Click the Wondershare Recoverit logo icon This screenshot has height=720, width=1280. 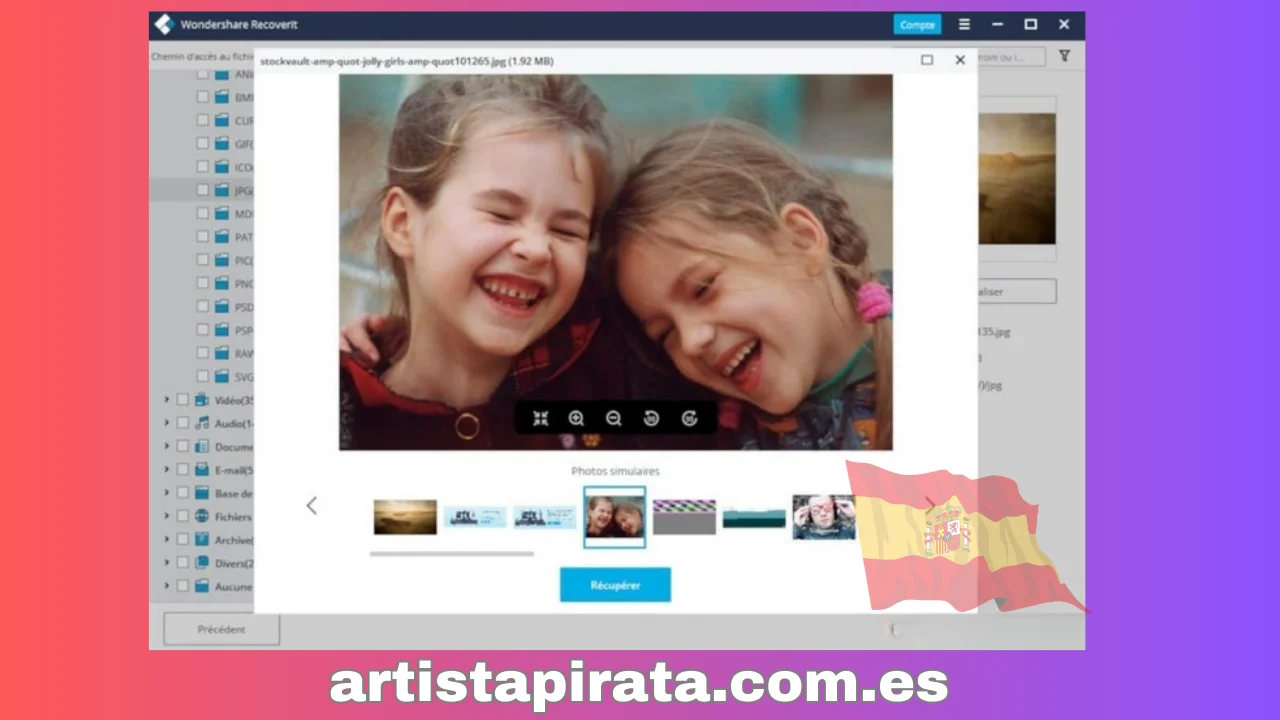click(165, 24)
